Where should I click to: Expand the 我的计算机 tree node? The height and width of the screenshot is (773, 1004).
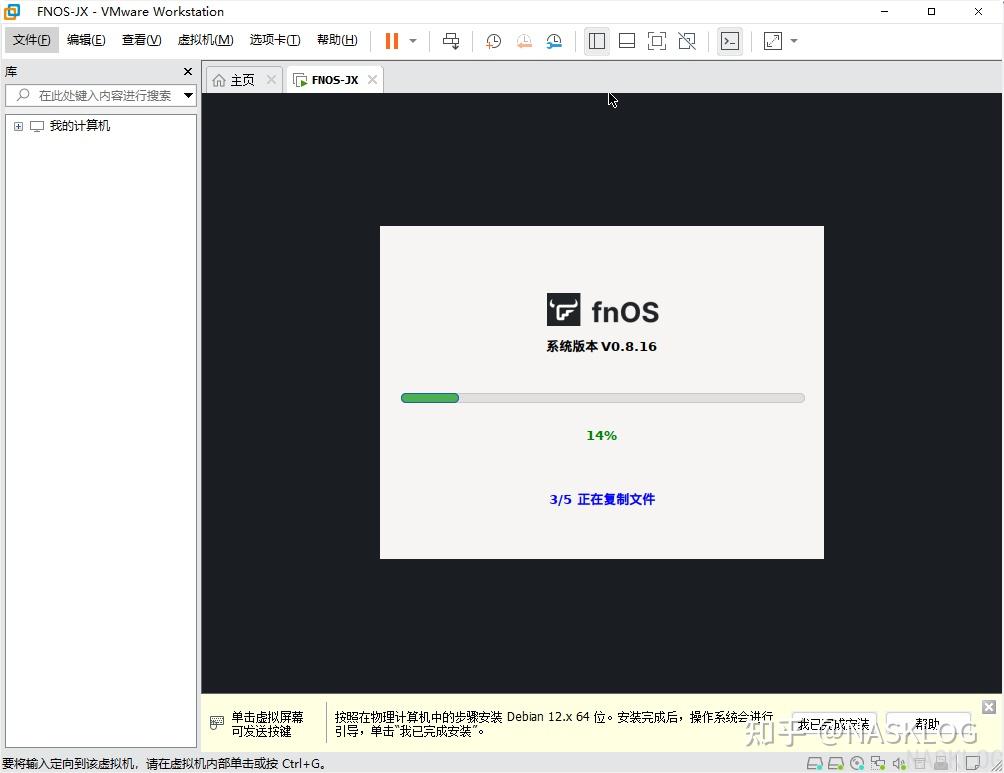pyautogui.click(x=17, y=125)
